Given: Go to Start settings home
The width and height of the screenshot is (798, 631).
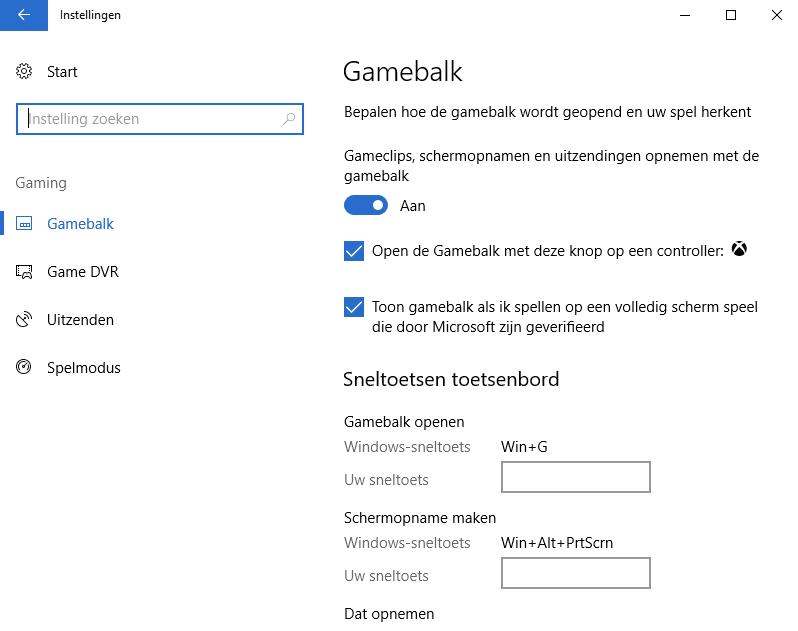Looking at the screenshot, I should pos(62,72).
